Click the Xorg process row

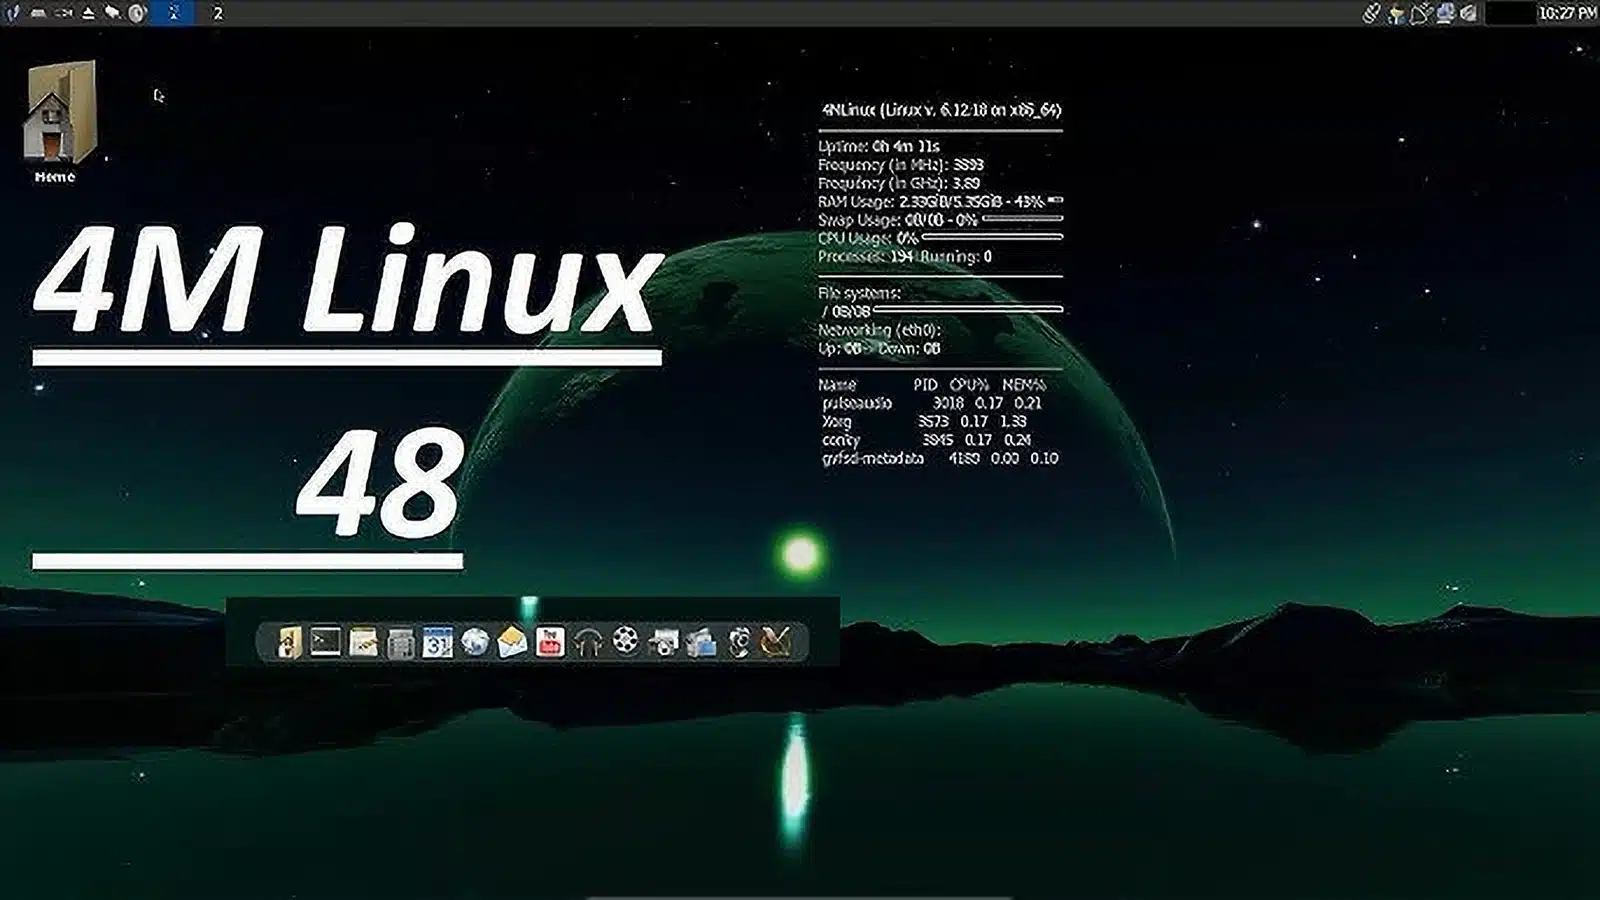(924, 421)
